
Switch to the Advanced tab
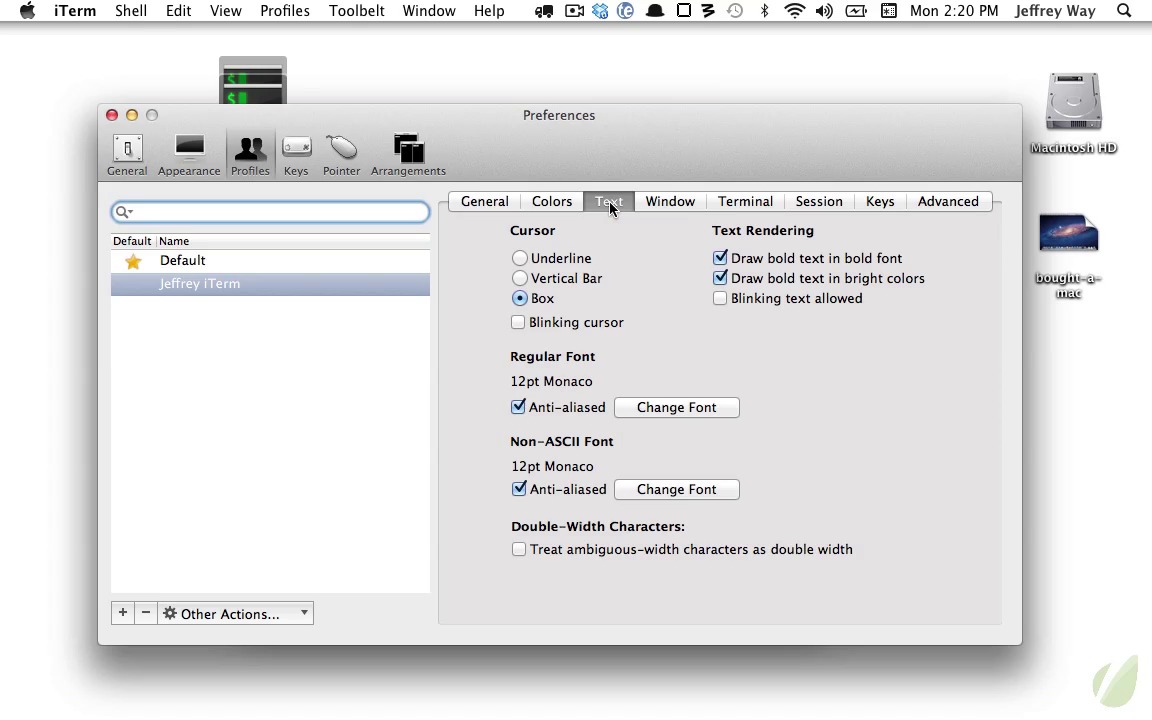[x=948, y=201]
